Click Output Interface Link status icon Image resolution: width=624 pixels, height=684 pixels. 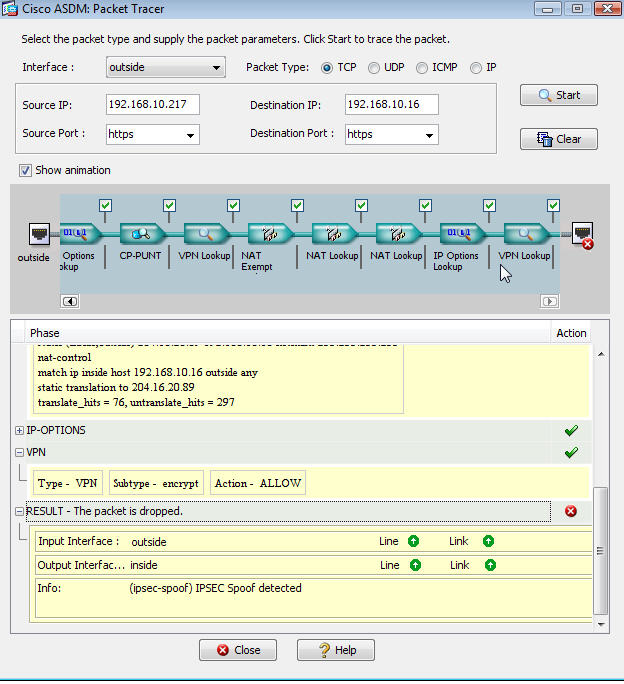click(490, 565)
